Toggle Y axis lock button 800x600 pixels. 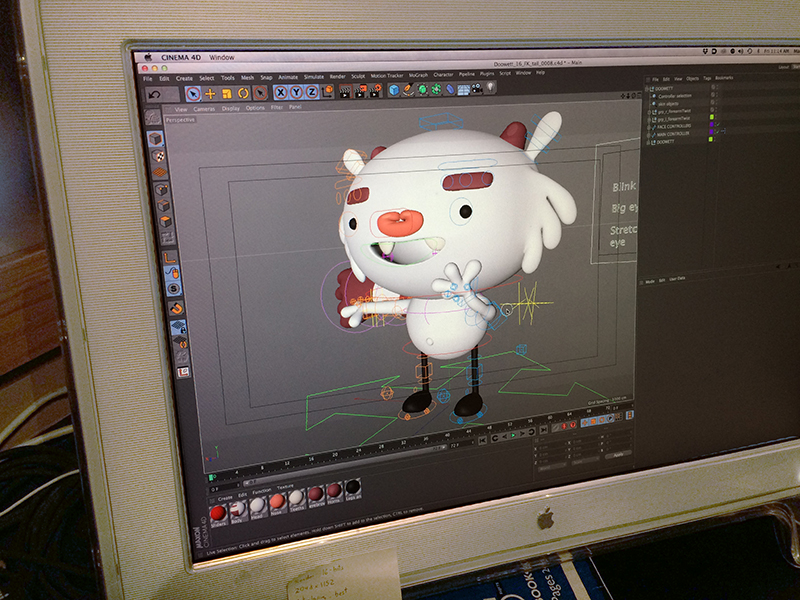[x=296, y=92]
